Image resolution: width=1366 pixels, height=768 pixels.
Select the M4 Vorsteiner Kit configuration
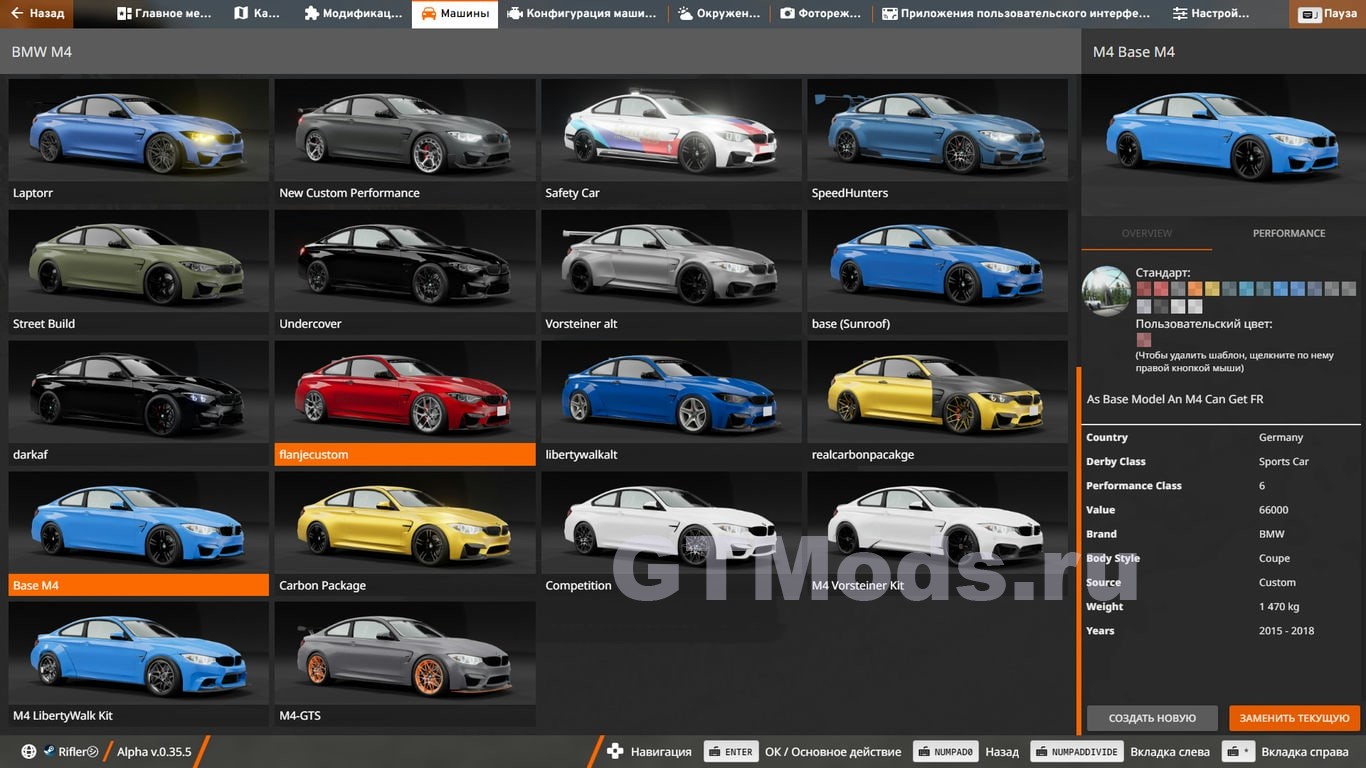pyautogui.click(x=938, y=534)
